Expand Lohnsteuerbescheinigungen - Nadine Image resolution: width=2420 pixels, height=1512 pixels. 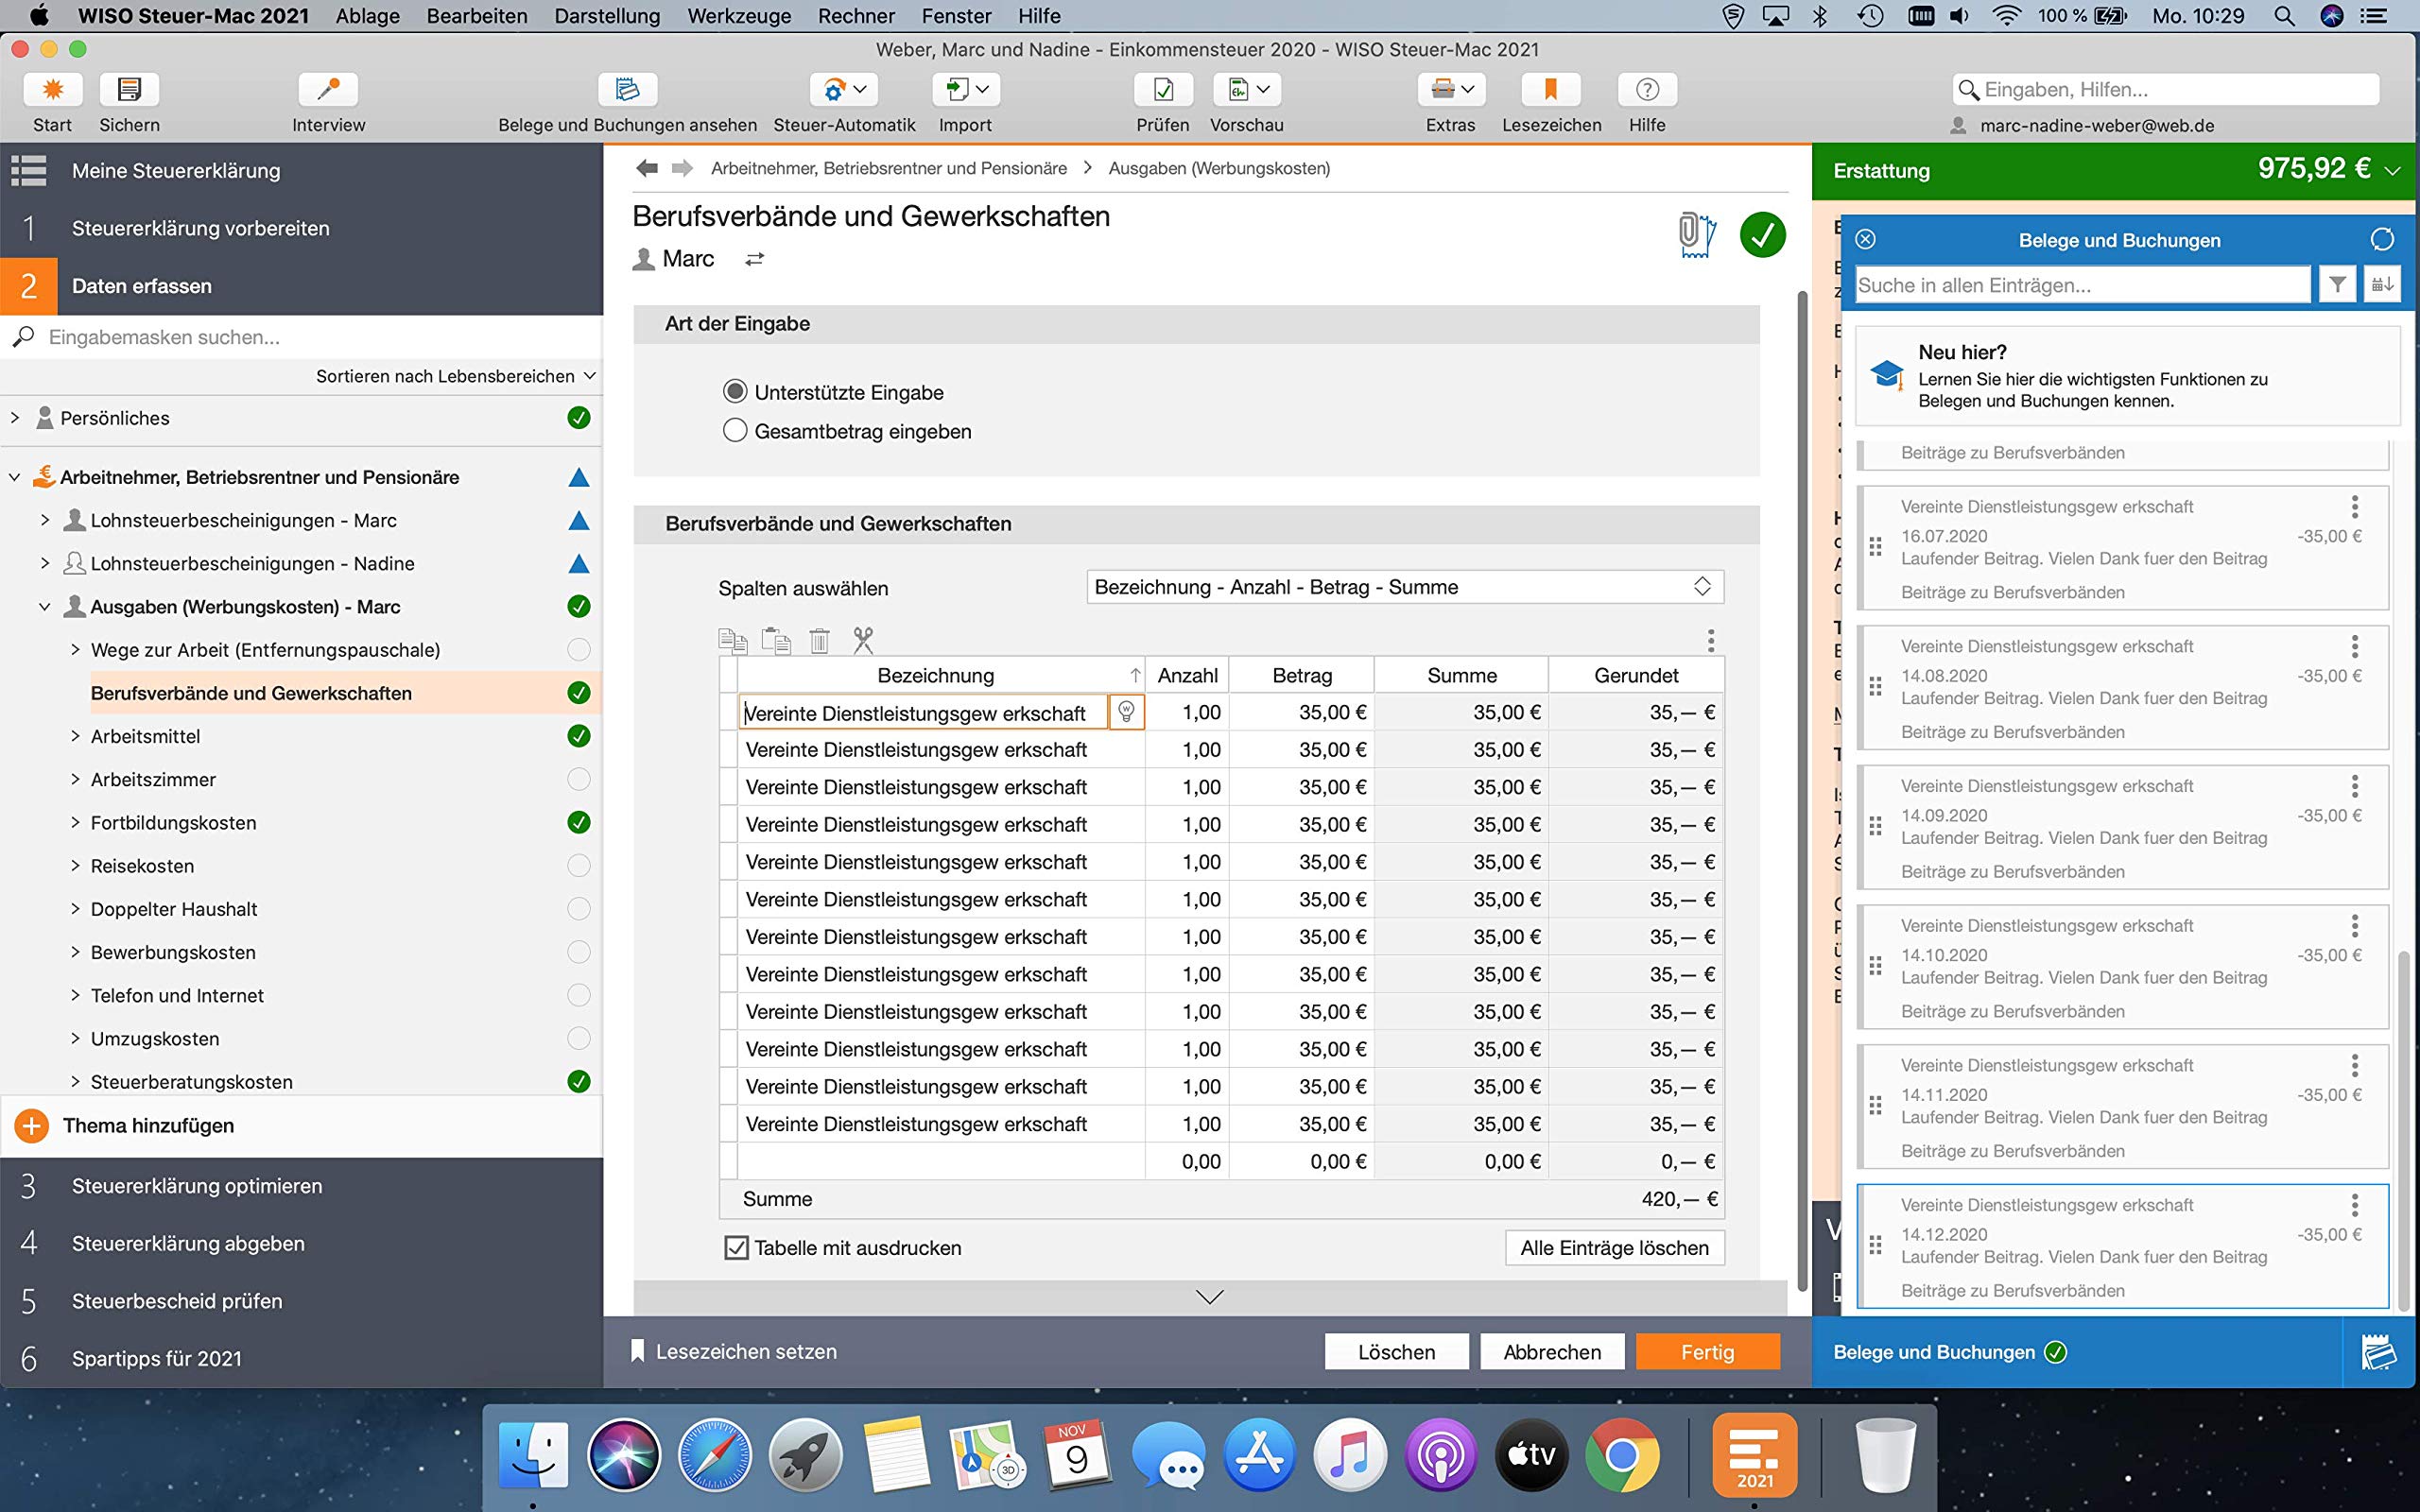coord(45,563)
